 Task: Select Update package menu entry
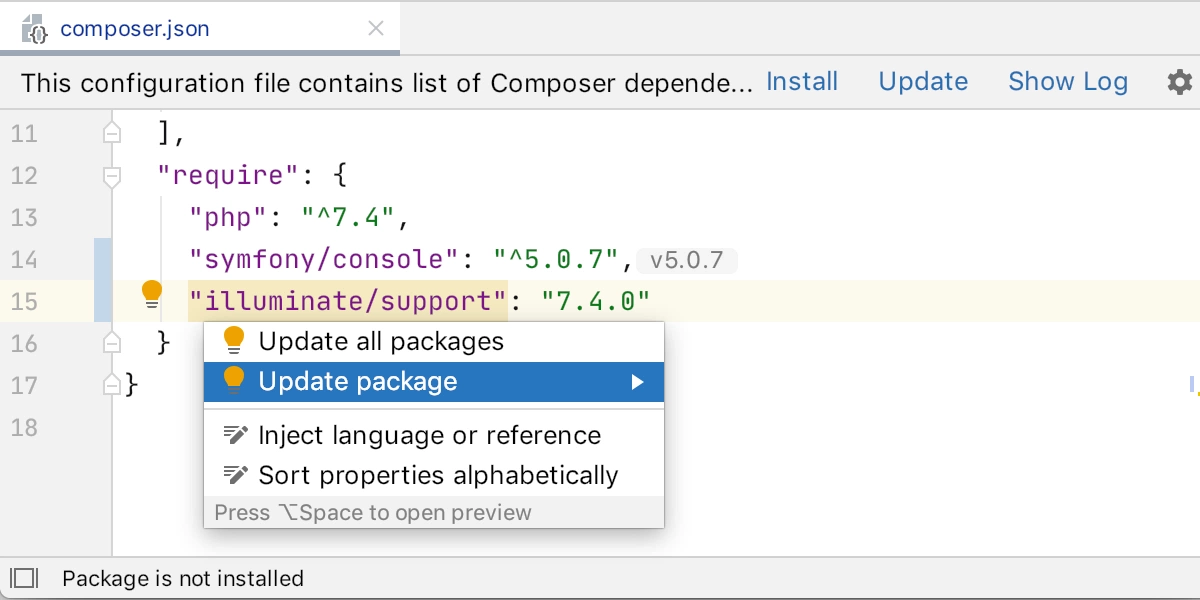(434, 381)
